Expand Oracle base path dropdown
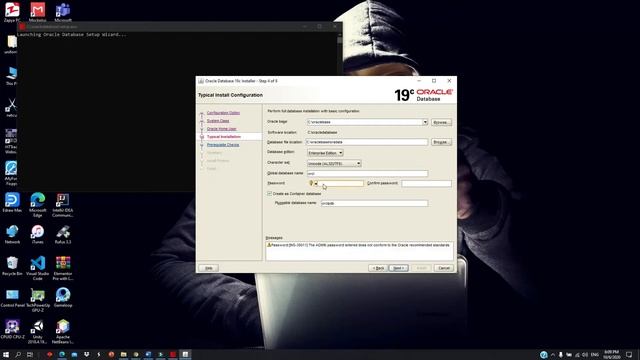 click(425, 122)
